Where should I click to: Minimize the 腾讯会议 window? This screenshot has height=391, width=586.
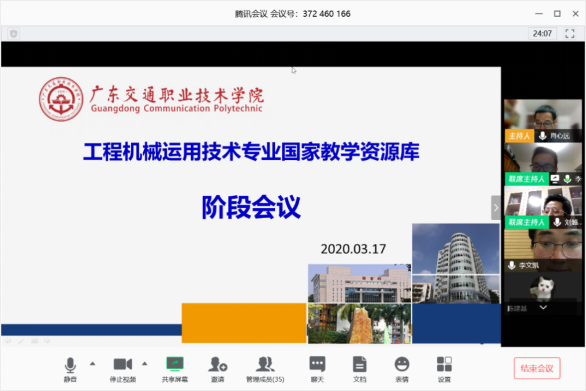(x=539, y=14)
